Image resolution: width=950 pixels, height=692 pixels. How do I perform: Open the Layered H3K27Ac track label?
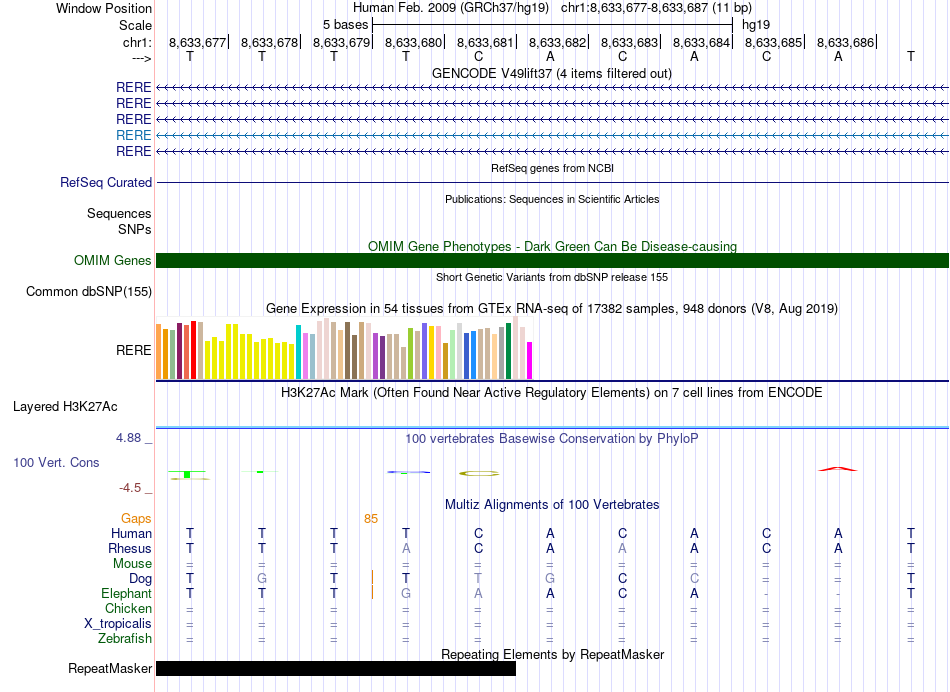65,407
